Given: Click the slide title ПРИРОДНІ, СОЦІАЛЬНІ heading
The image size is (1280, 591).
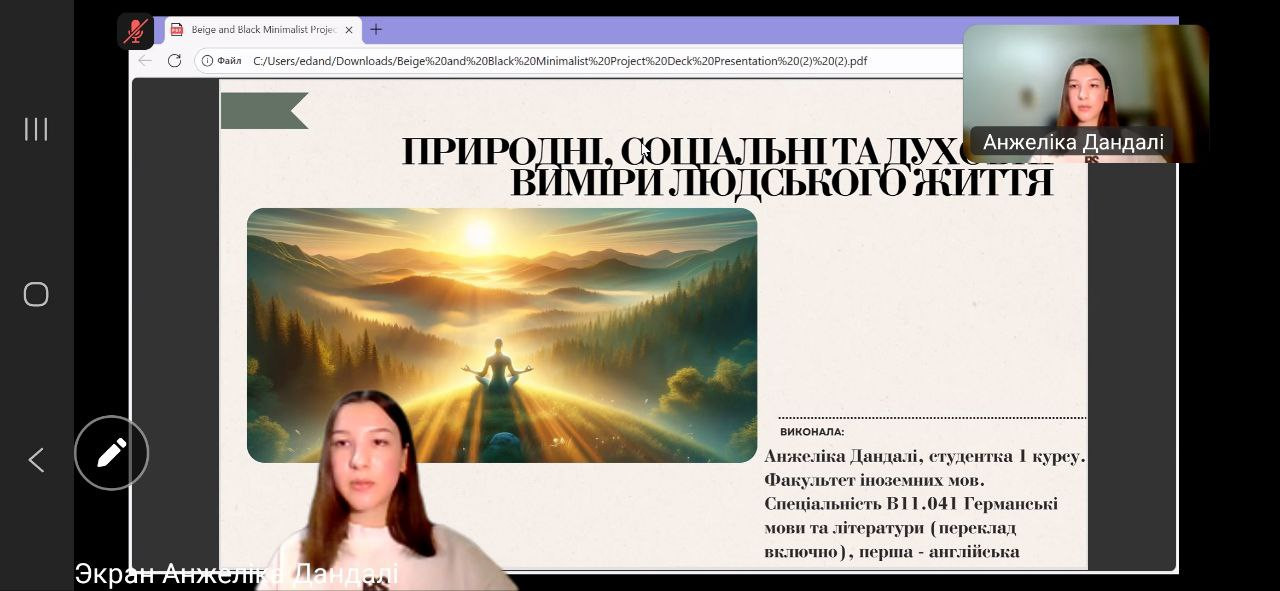Looking at the screenshot, I should point(727,166).
